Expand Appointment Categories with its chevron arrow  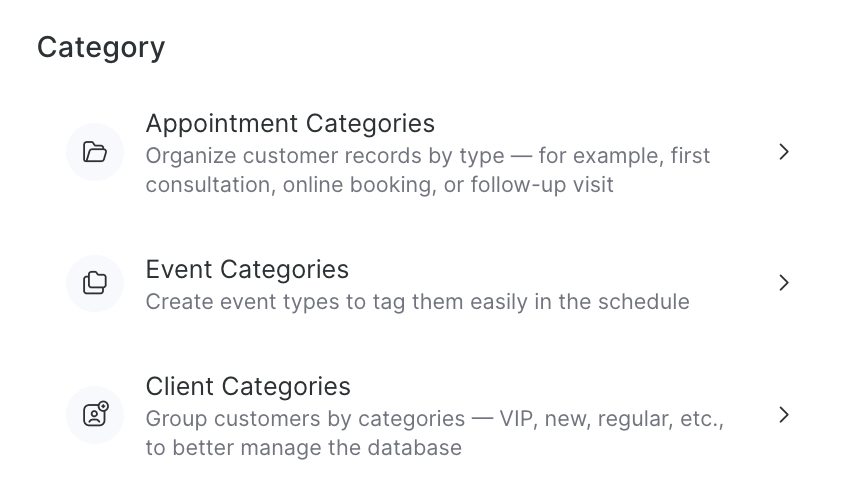coord(784,152)
